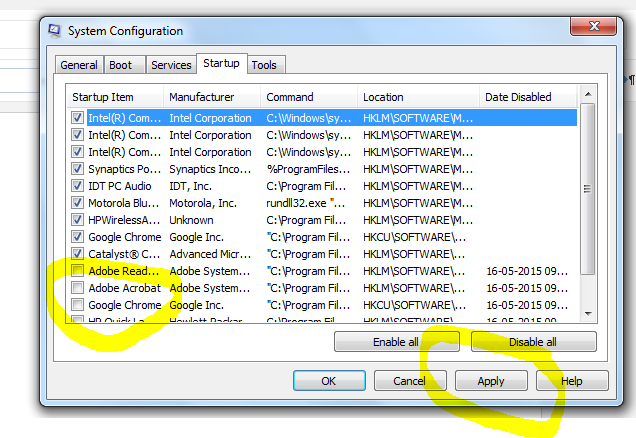
Task: Uncheck the IDT PC Audio checkbox
Action: (77, 186)
